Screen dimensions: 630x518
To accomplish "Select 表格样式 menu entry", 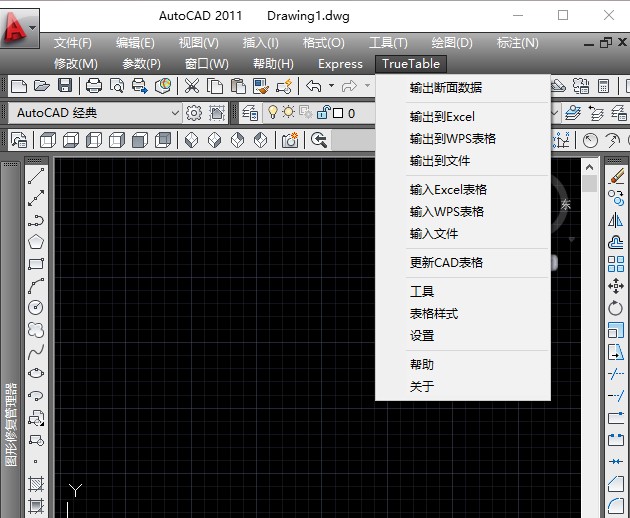I will click(462, 313).
